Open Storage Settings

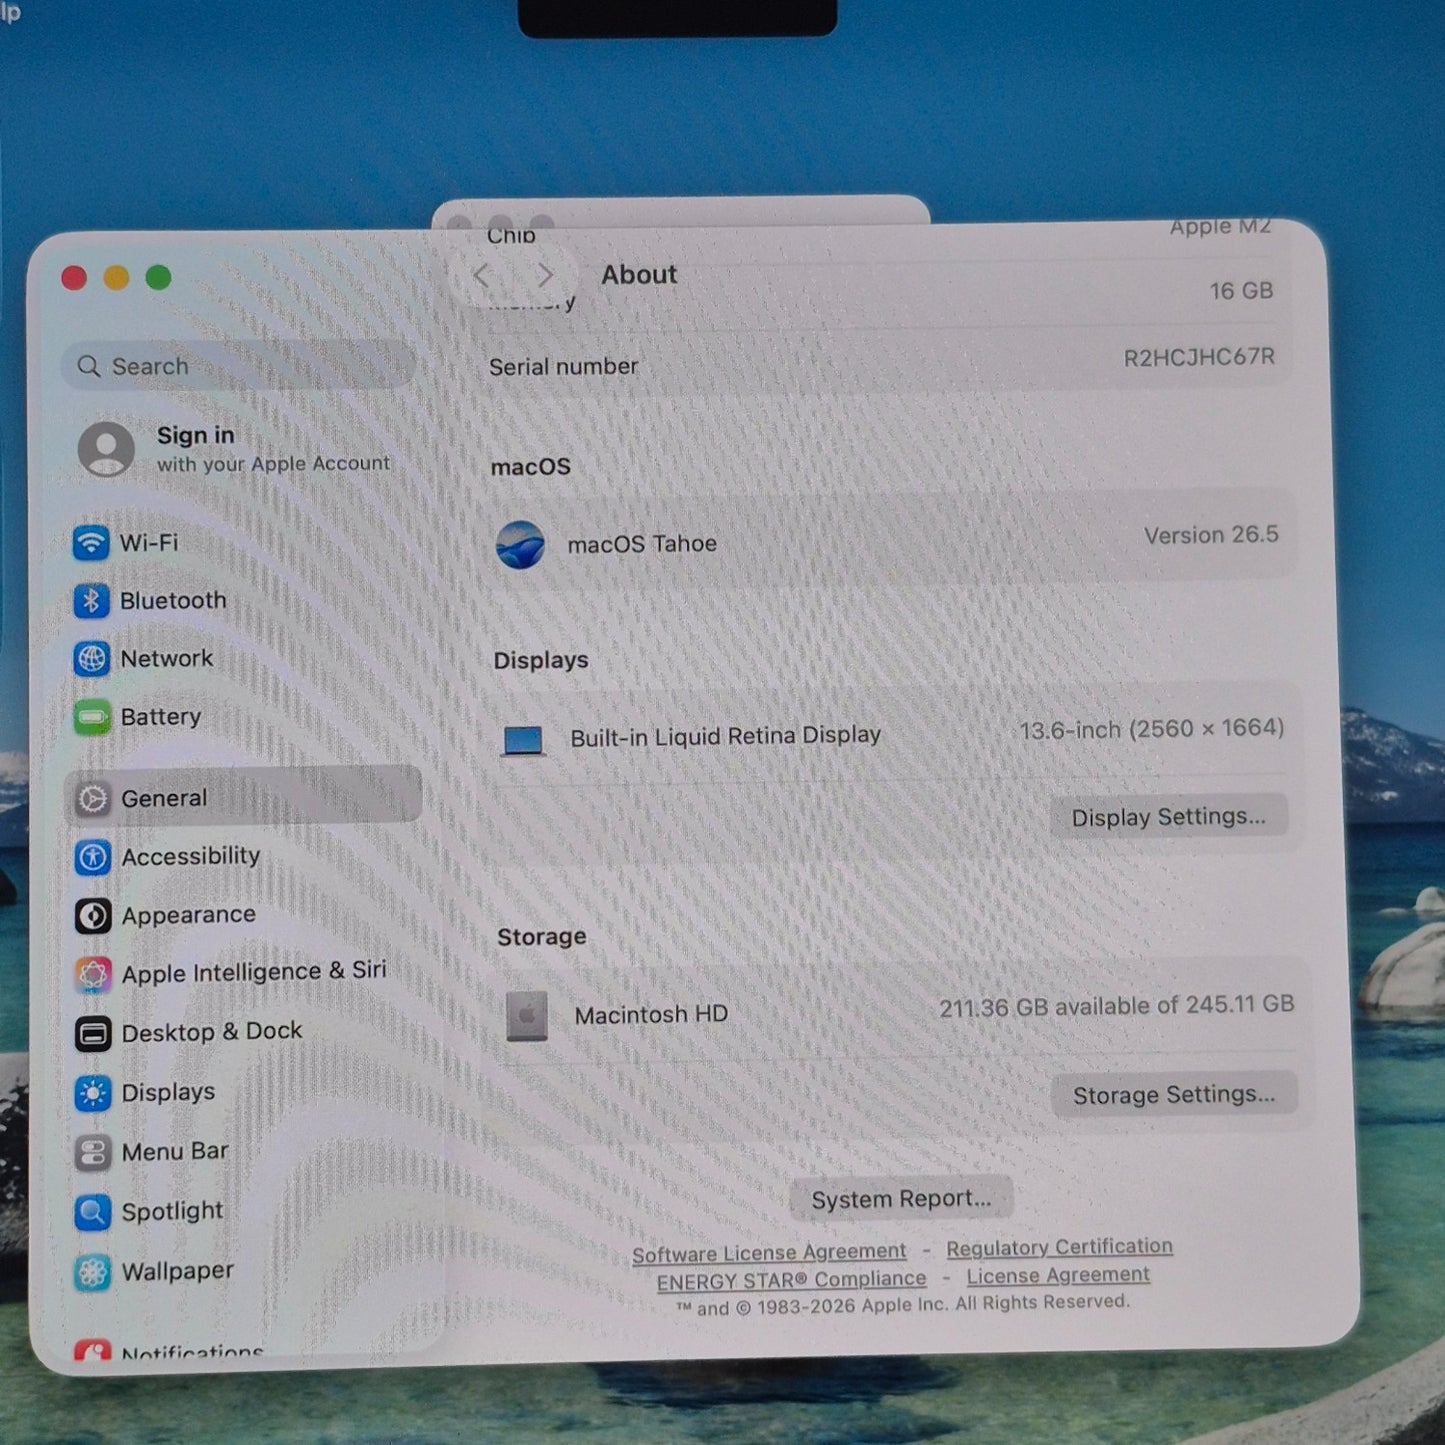tap(1174, 1095)
